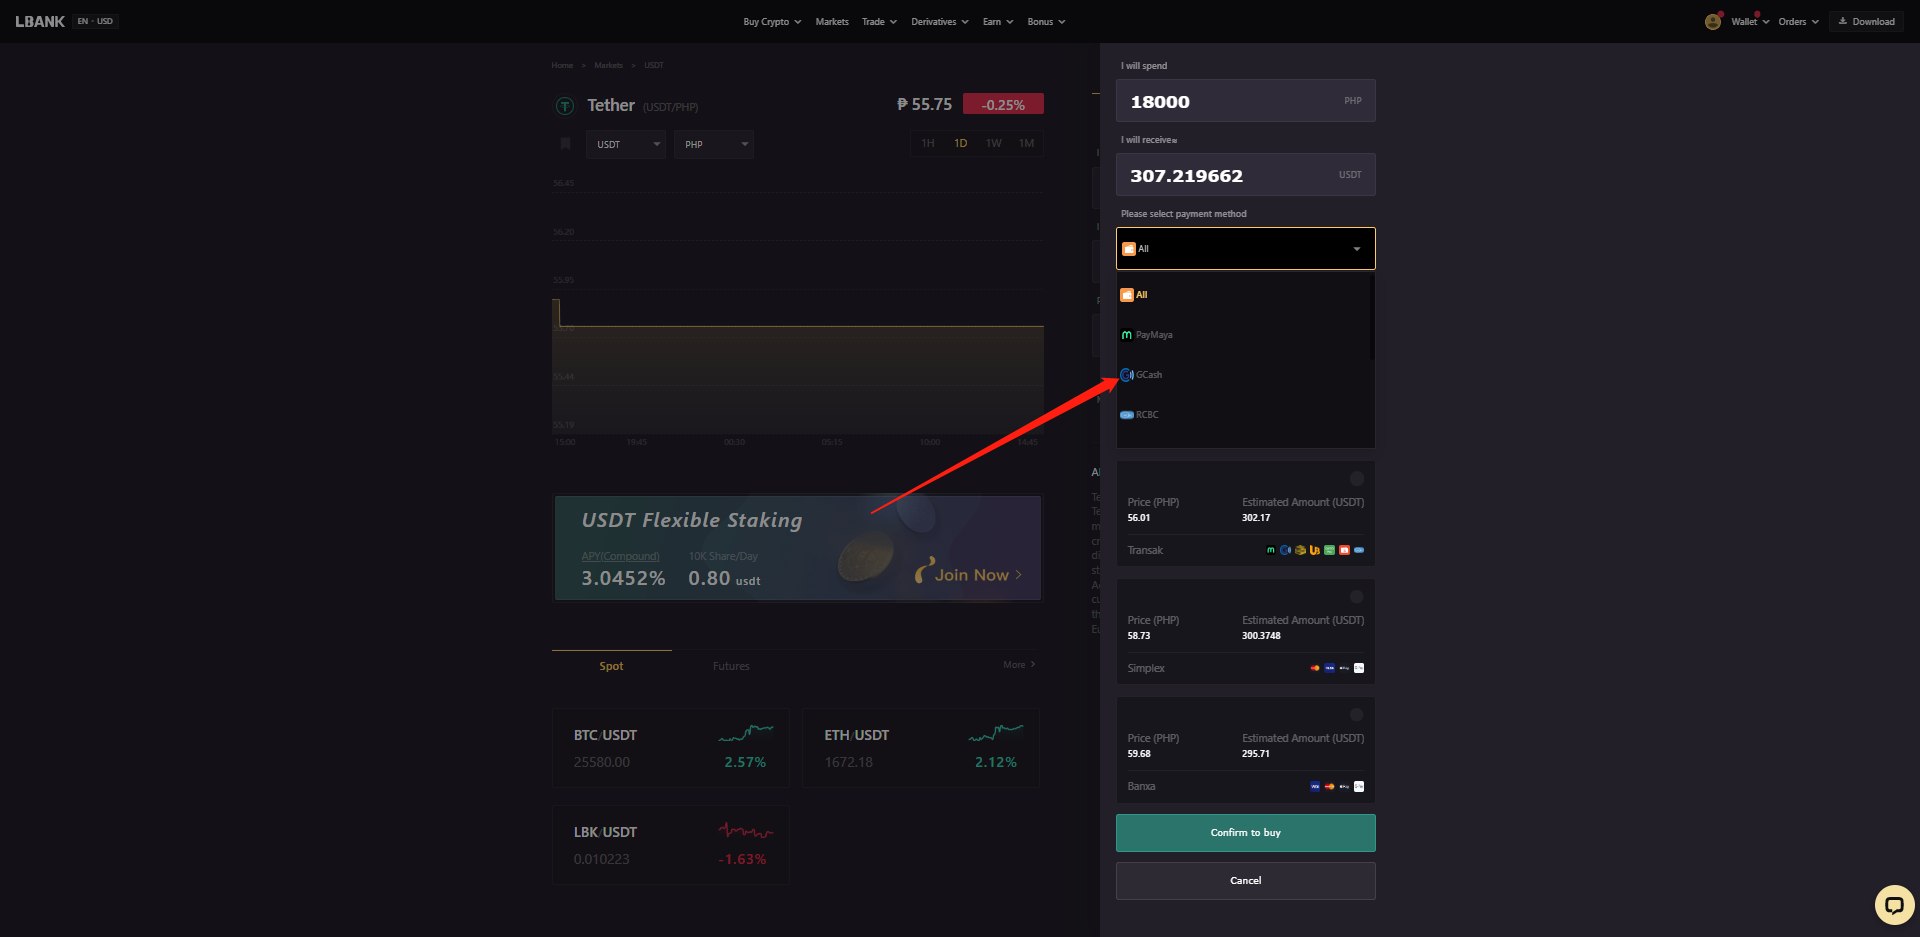1920x937 pixels.
Task: Go to Markets breadcrumb link
Action: click(x=608, y=65)
